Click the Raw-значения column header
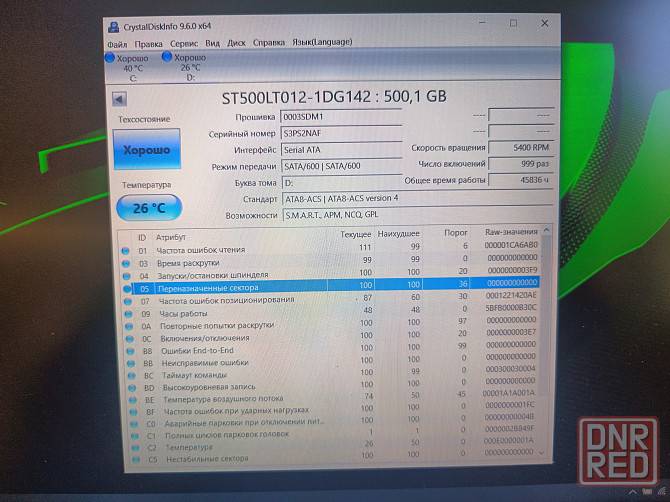The height and width of the screenshot is (502, 670). 511,232
